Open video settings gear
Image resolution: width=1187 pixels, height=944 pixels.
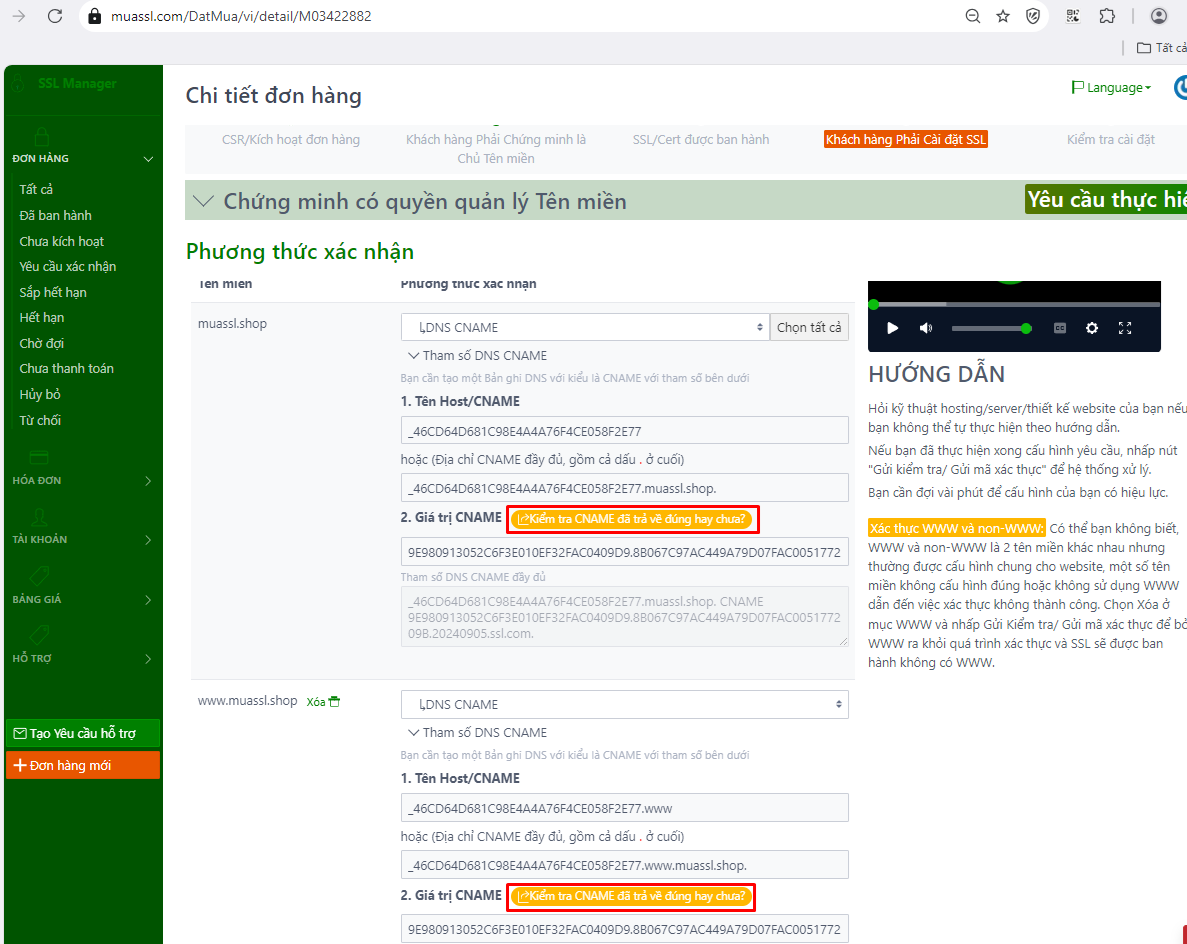tap(1092, 328)
